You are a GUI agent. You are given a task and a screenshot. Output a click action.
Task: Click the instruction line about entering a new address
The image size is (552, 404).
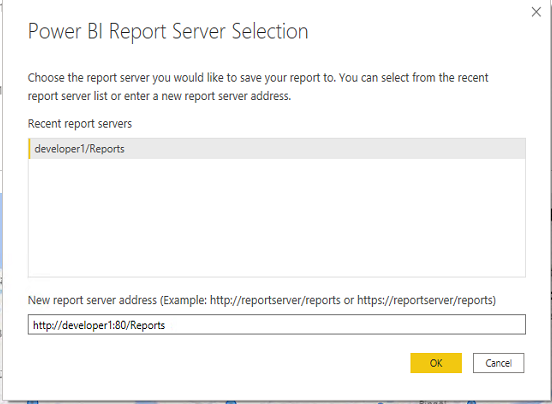[x=159, y=96]
